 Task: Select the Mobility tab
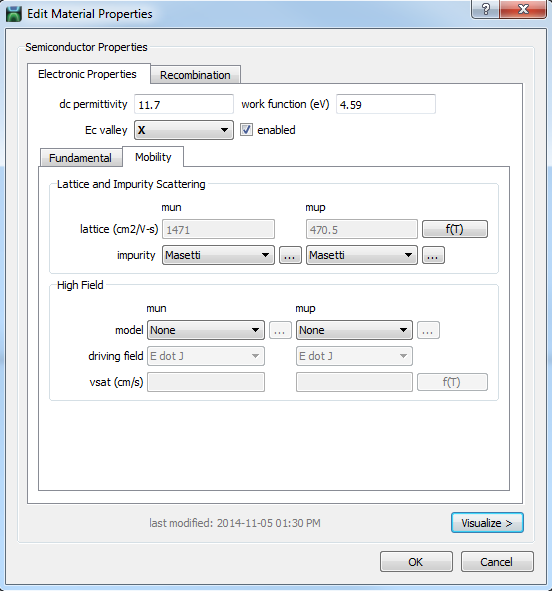coord(153,157)
